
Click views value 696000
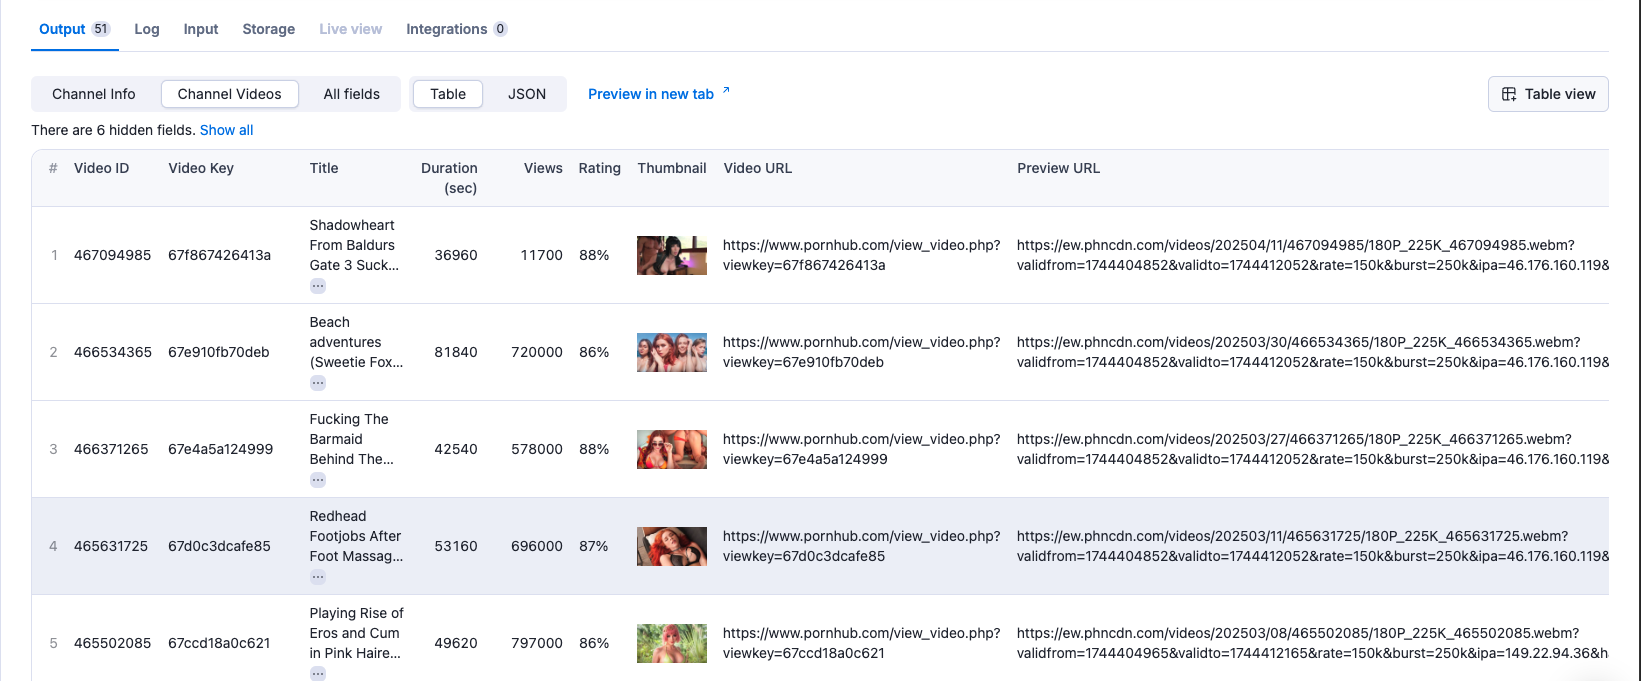coord(537,546)
